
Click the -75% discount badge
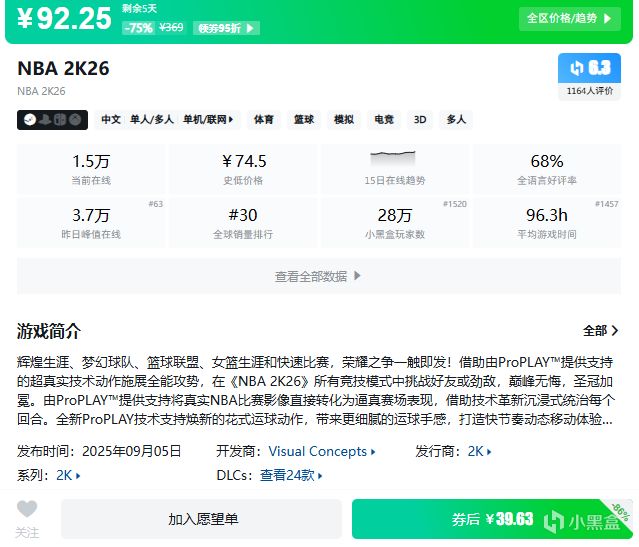coord(138,28)
